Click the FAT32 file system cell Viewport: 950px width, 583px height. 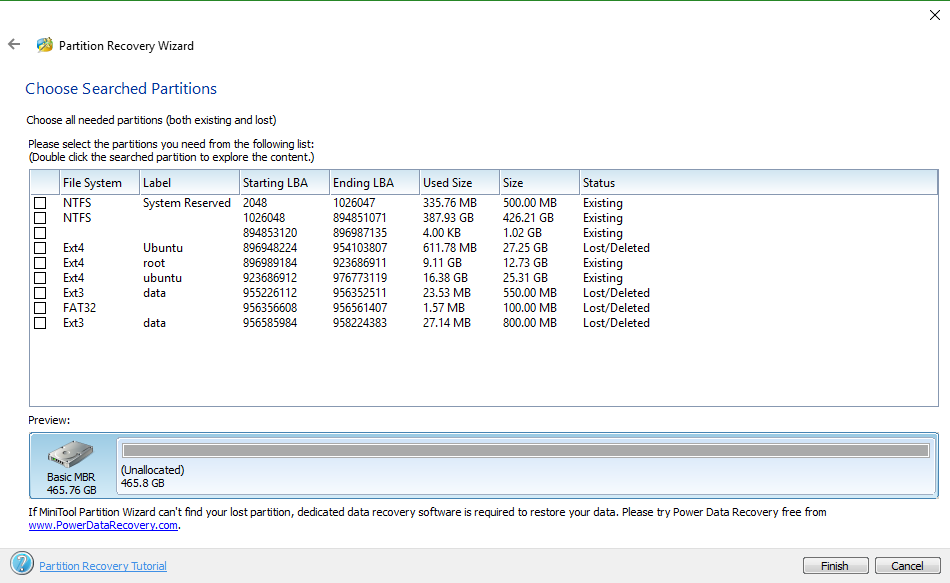[x=79, y=308]
